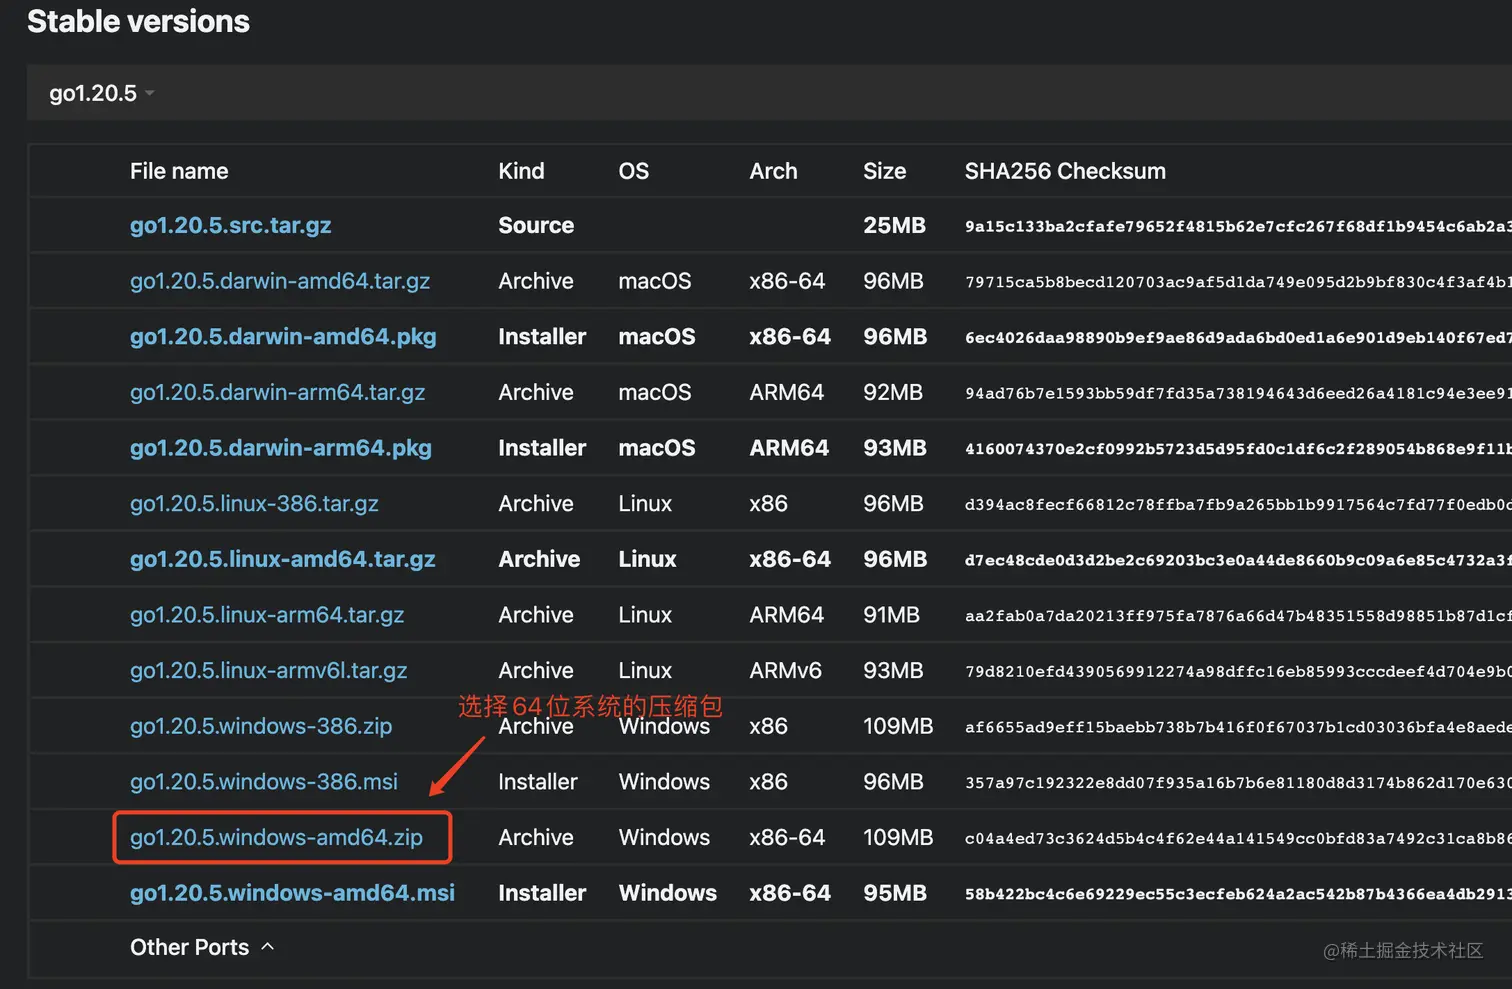Click the Source kind cell
This screenshot has width=1512, height=989.
click(x=536, y=226)
